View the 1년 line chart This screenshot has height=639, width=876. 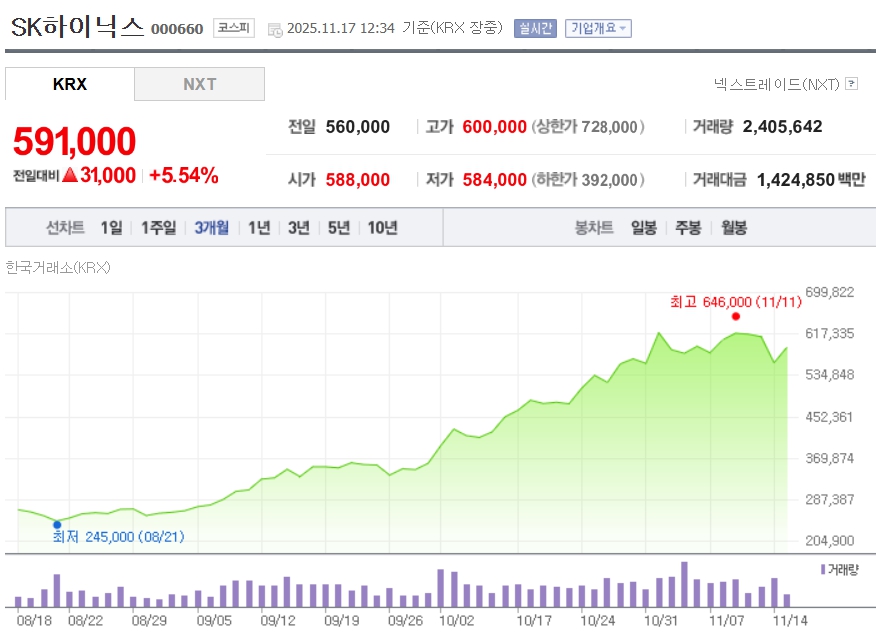coord(259,228)
